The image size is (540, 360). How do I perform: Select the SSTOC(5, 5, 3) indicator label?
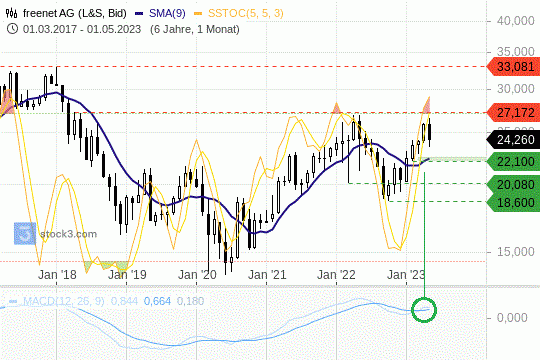[x=246, y=13]
